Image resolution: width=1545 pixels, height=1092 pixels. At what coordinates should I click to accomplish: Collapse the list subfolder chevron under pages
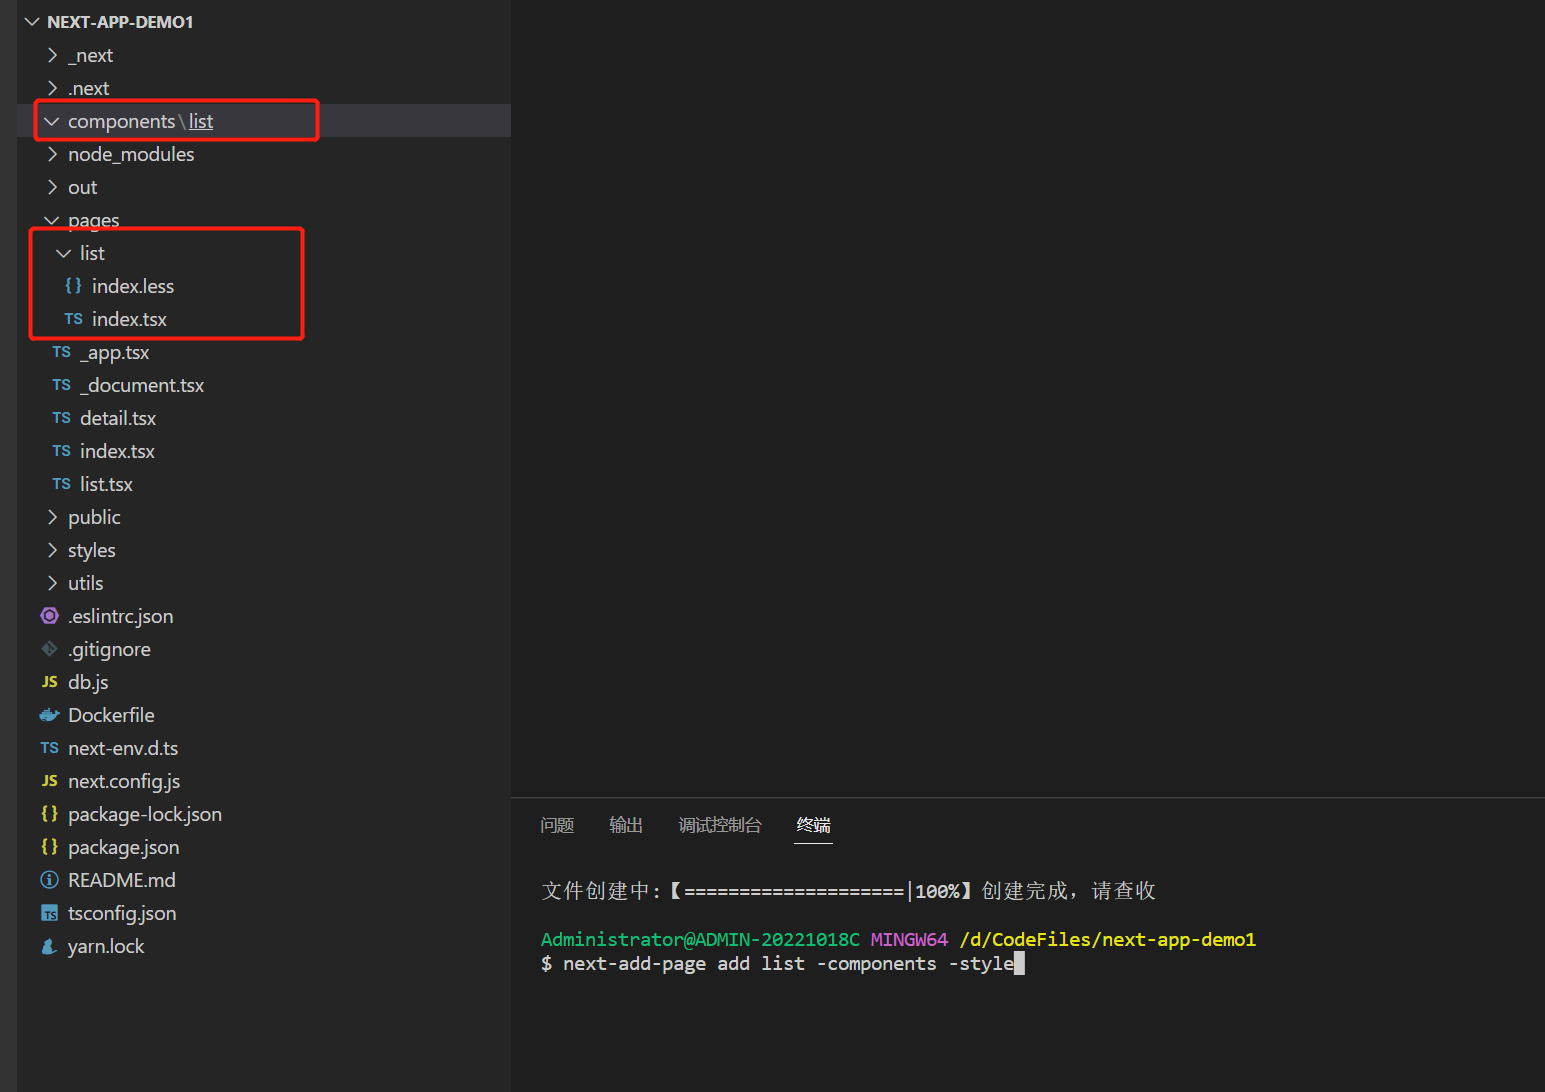(x=64, y=253)
